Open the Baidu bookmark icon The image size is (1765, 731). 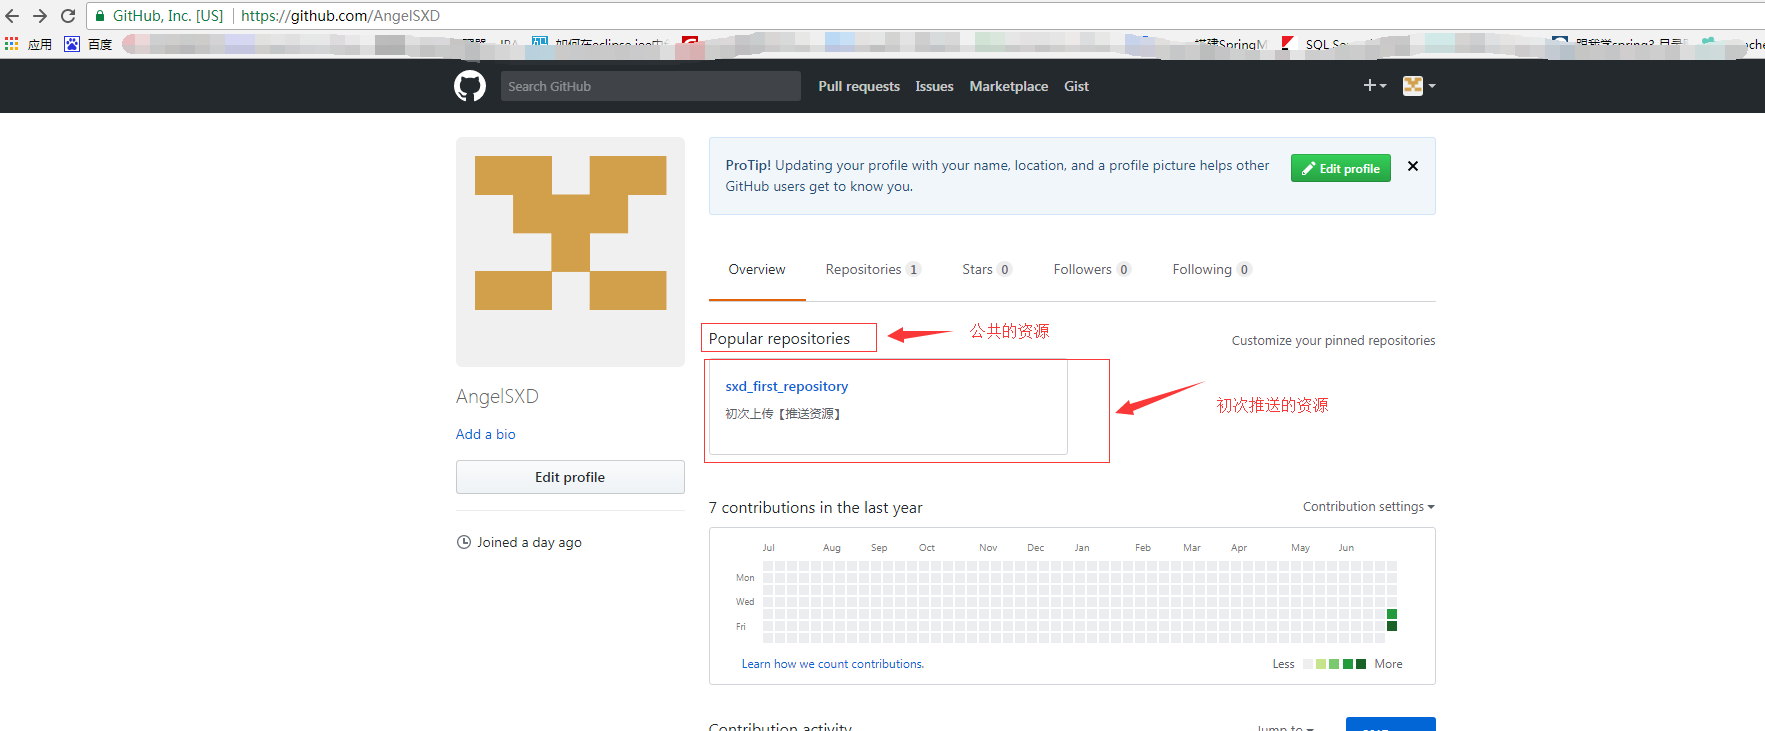click(72, 44)
